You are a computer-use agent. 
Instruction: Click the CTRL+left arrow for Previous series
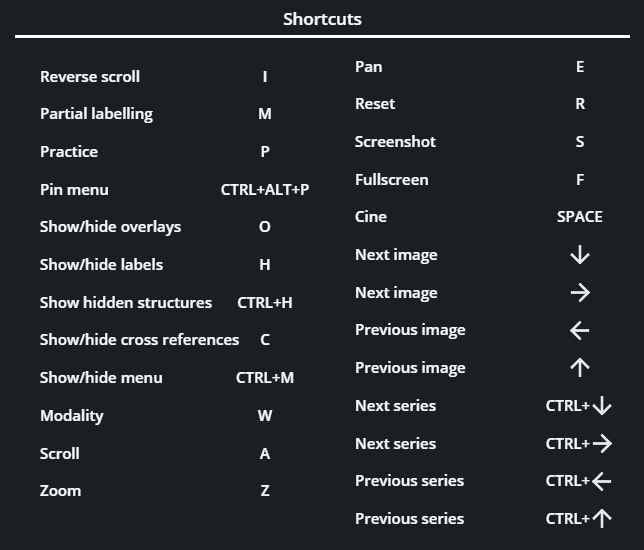(x=579, y=481)
